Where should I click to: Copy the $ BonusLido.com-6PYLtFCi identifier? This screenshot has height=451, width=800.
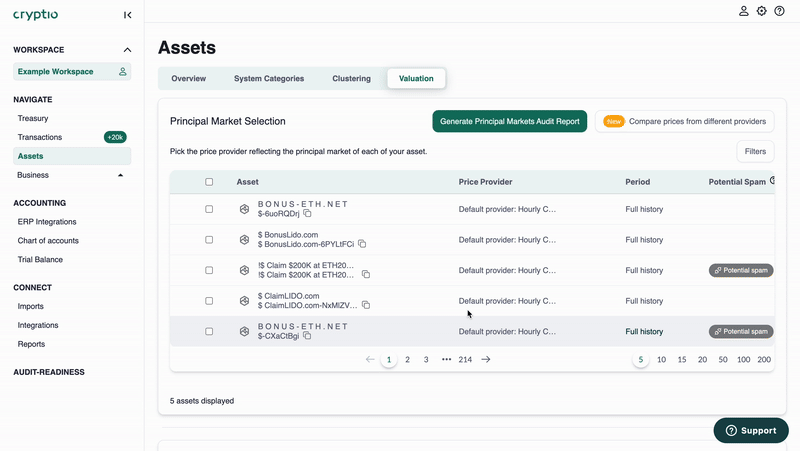coord(362,244)
